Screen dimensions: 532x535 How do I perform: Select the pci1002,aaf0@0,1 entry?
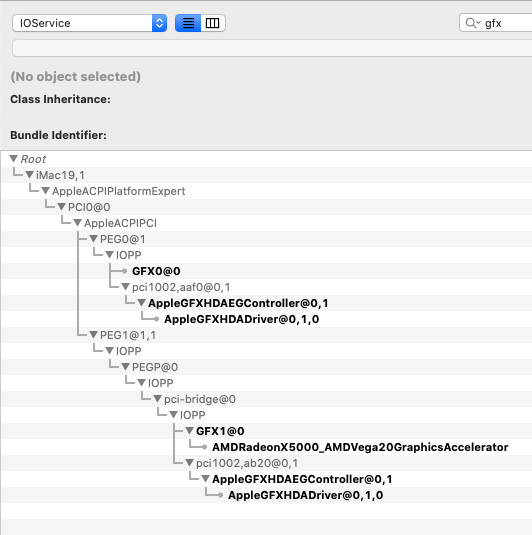(x=181, y=287)
